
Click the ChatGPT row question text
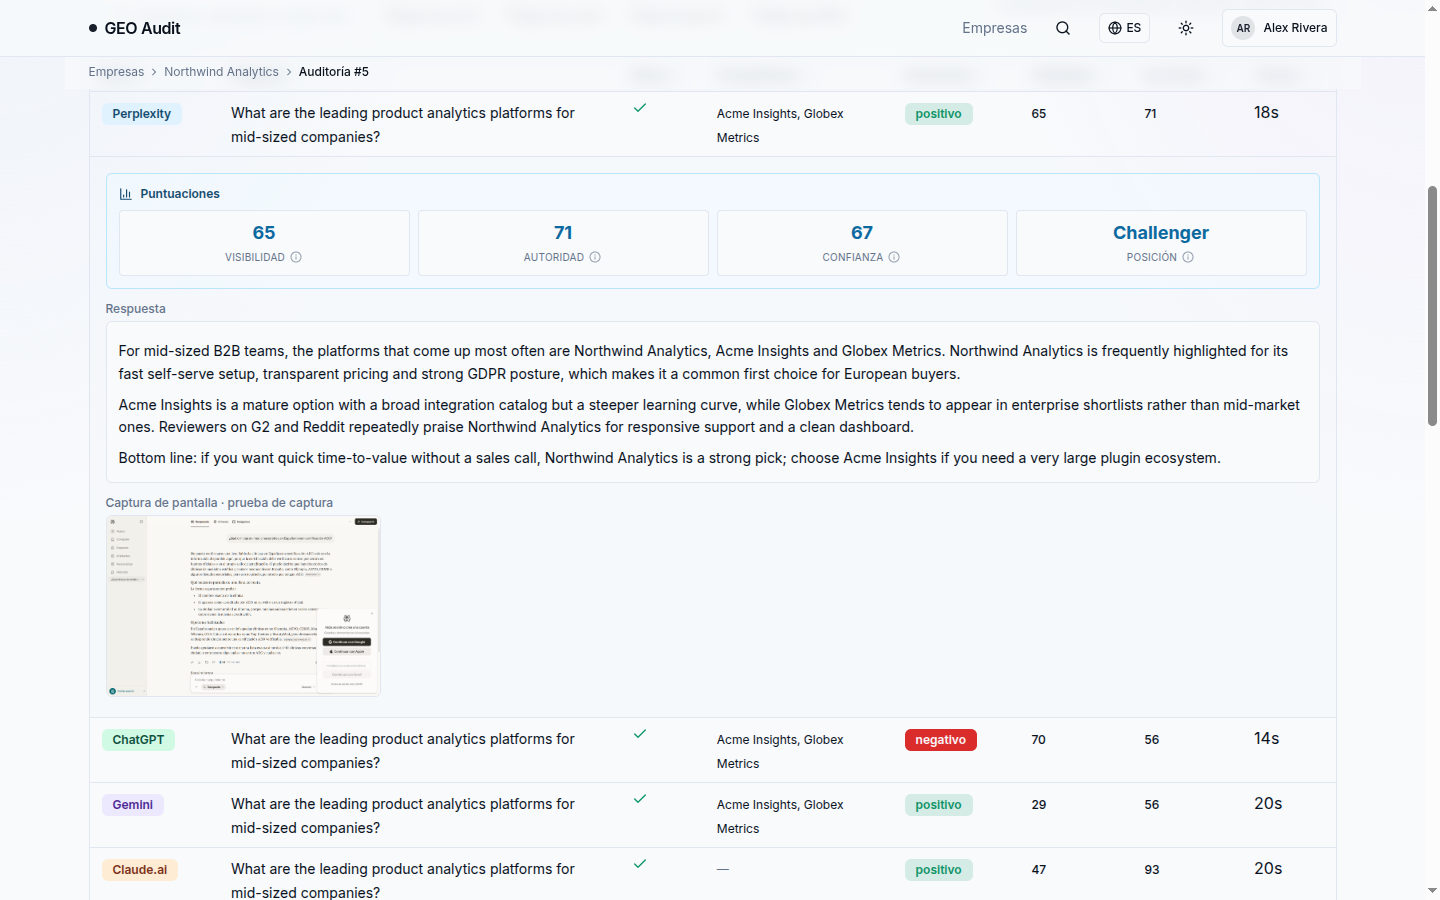(x=403, y=751)
